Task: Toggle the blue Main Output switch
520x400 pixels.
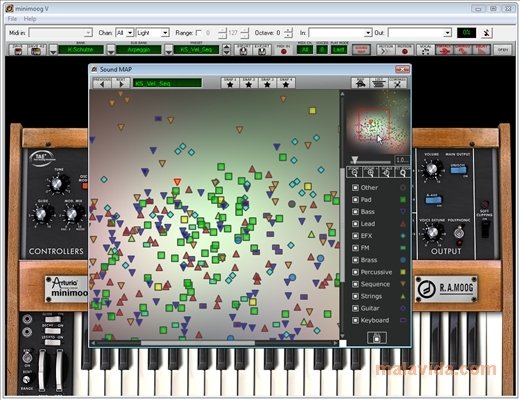Action: click(x=459, y=169)
